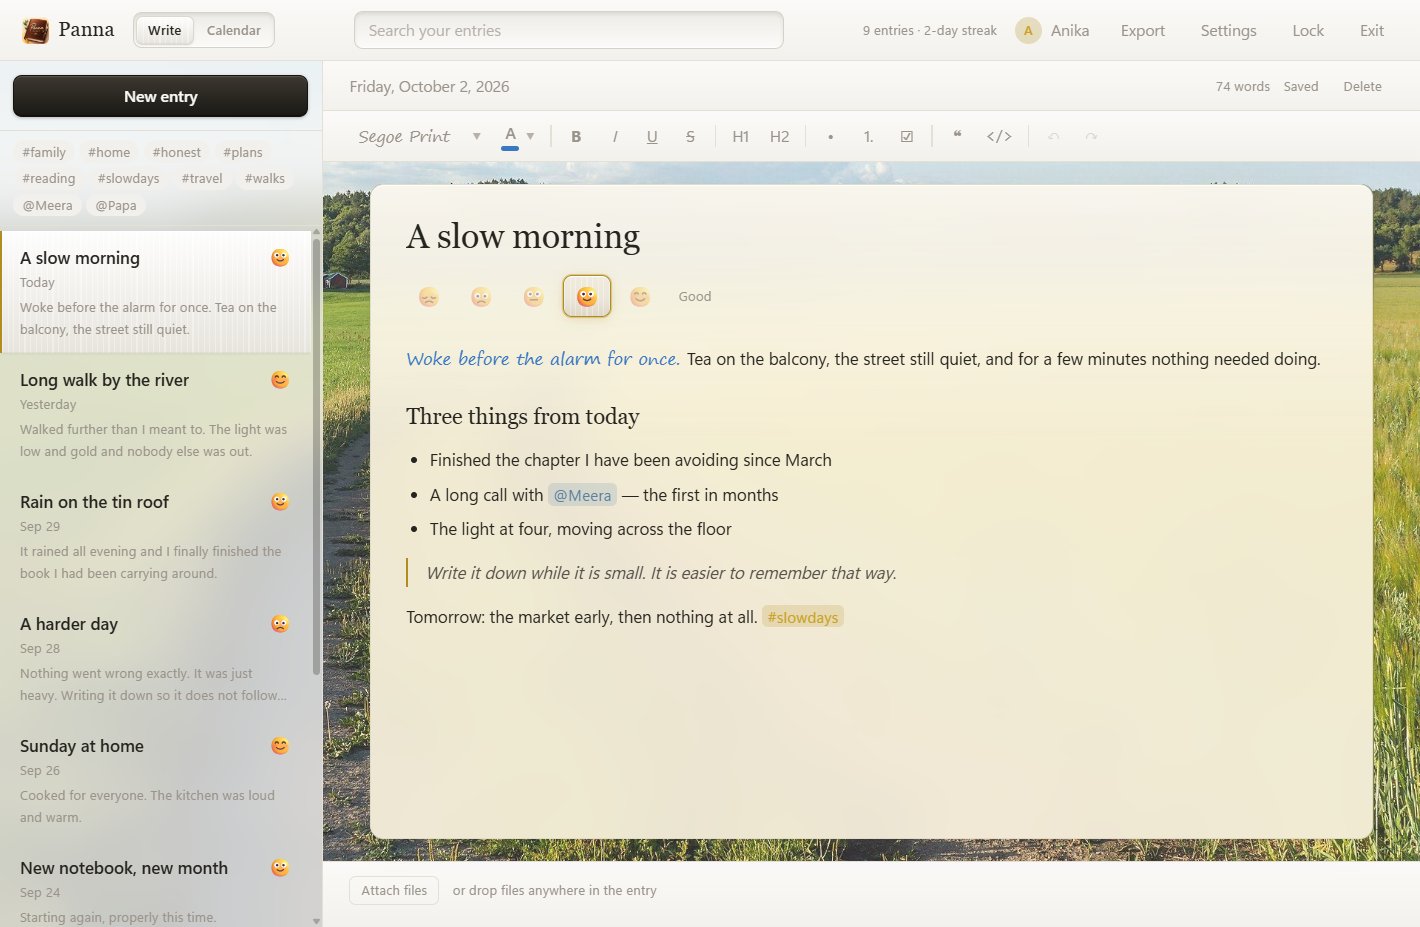Click the entry list scrollbar down arrow
Screen dimensions: 1420x927
pyautogui.click(x=317, y=921)
